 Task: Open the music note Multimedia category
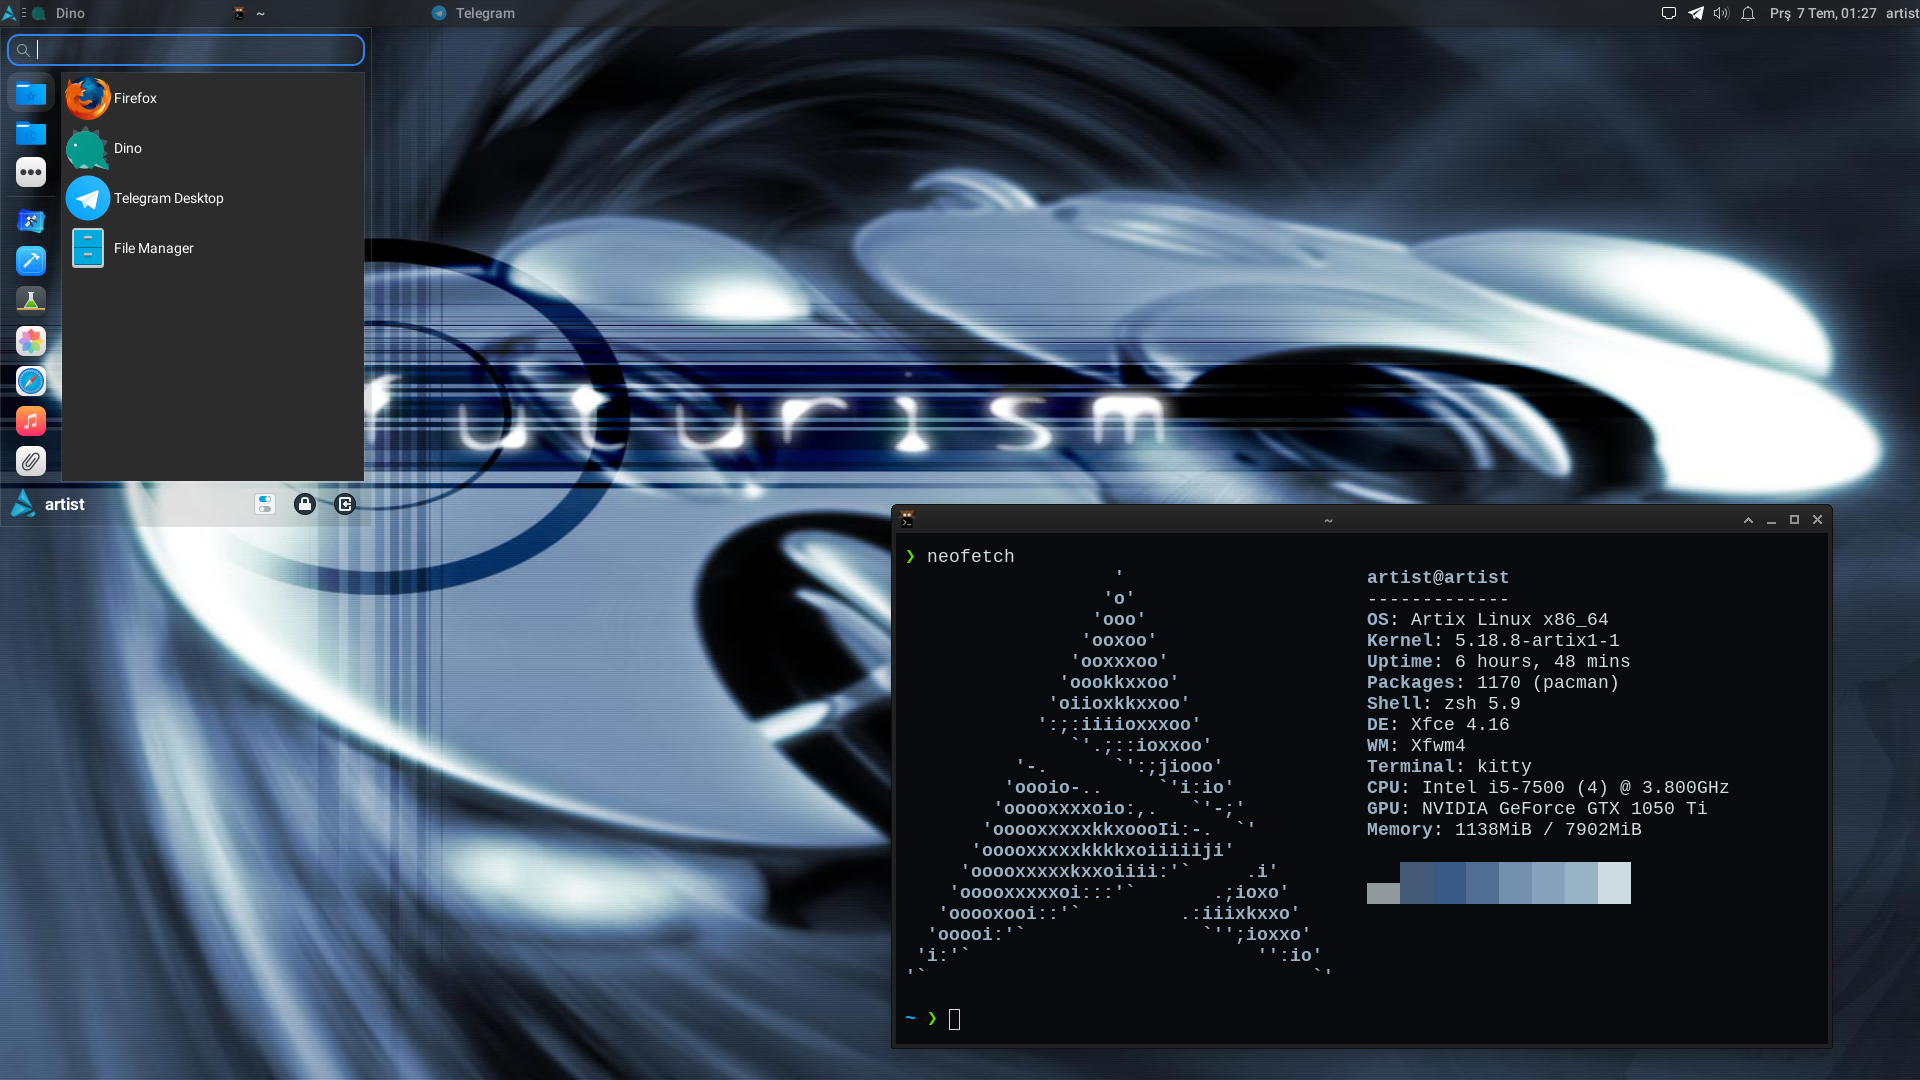tap(31, 421)
